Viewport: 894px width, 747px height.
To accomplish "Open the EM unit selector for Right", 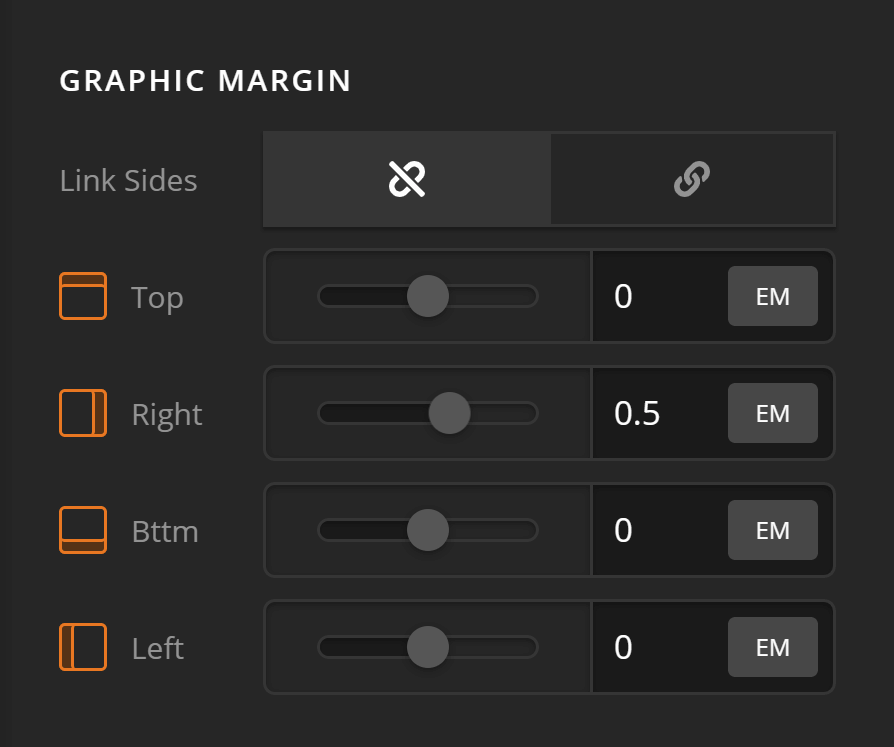I will coord(772,413).
